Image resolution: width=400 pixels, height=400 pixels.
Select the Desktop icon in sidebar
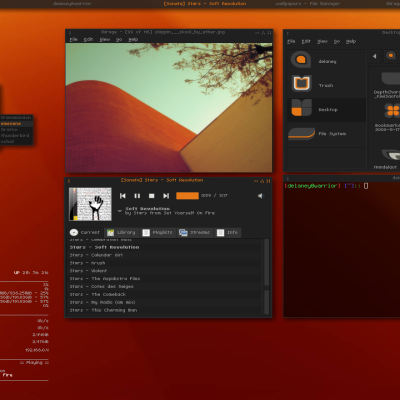(301, 108)
